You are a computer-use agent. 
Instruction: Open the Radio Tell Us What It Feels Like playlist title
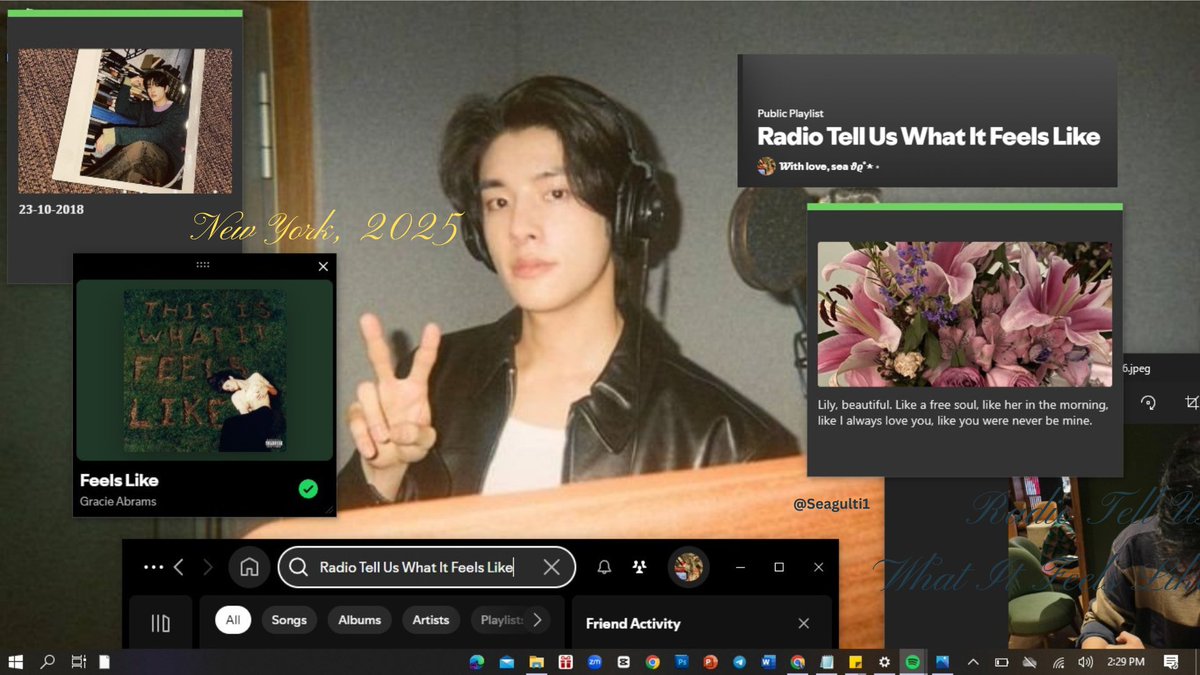928,137
